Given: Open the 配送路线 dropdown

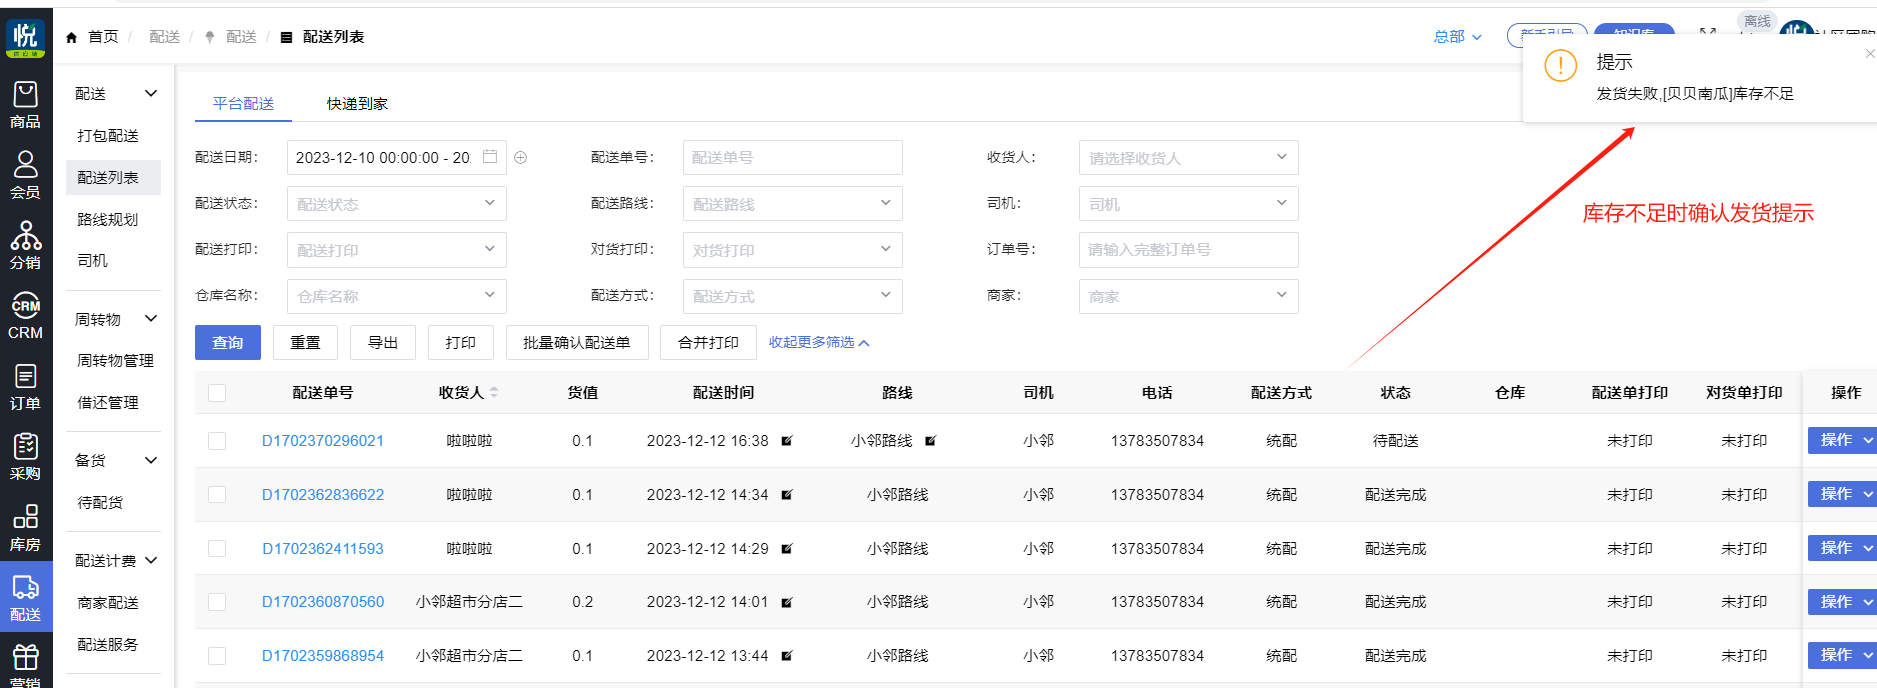Looking at the screenshot, I should [x=793, y=204].
